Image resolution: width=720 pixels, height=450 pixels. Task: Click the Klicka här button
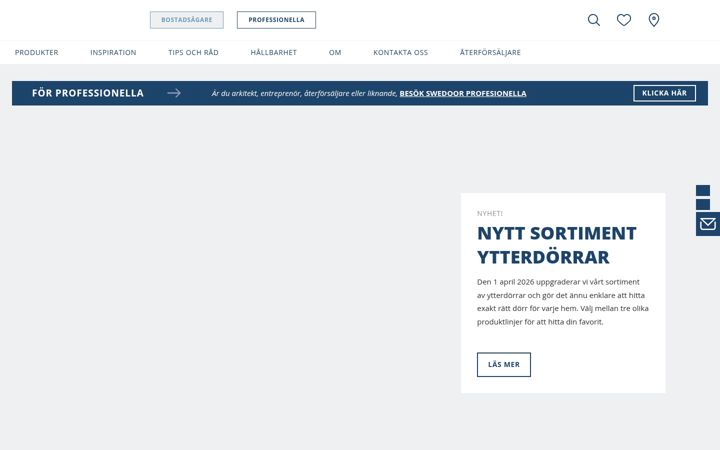click(x=664, y=93)
